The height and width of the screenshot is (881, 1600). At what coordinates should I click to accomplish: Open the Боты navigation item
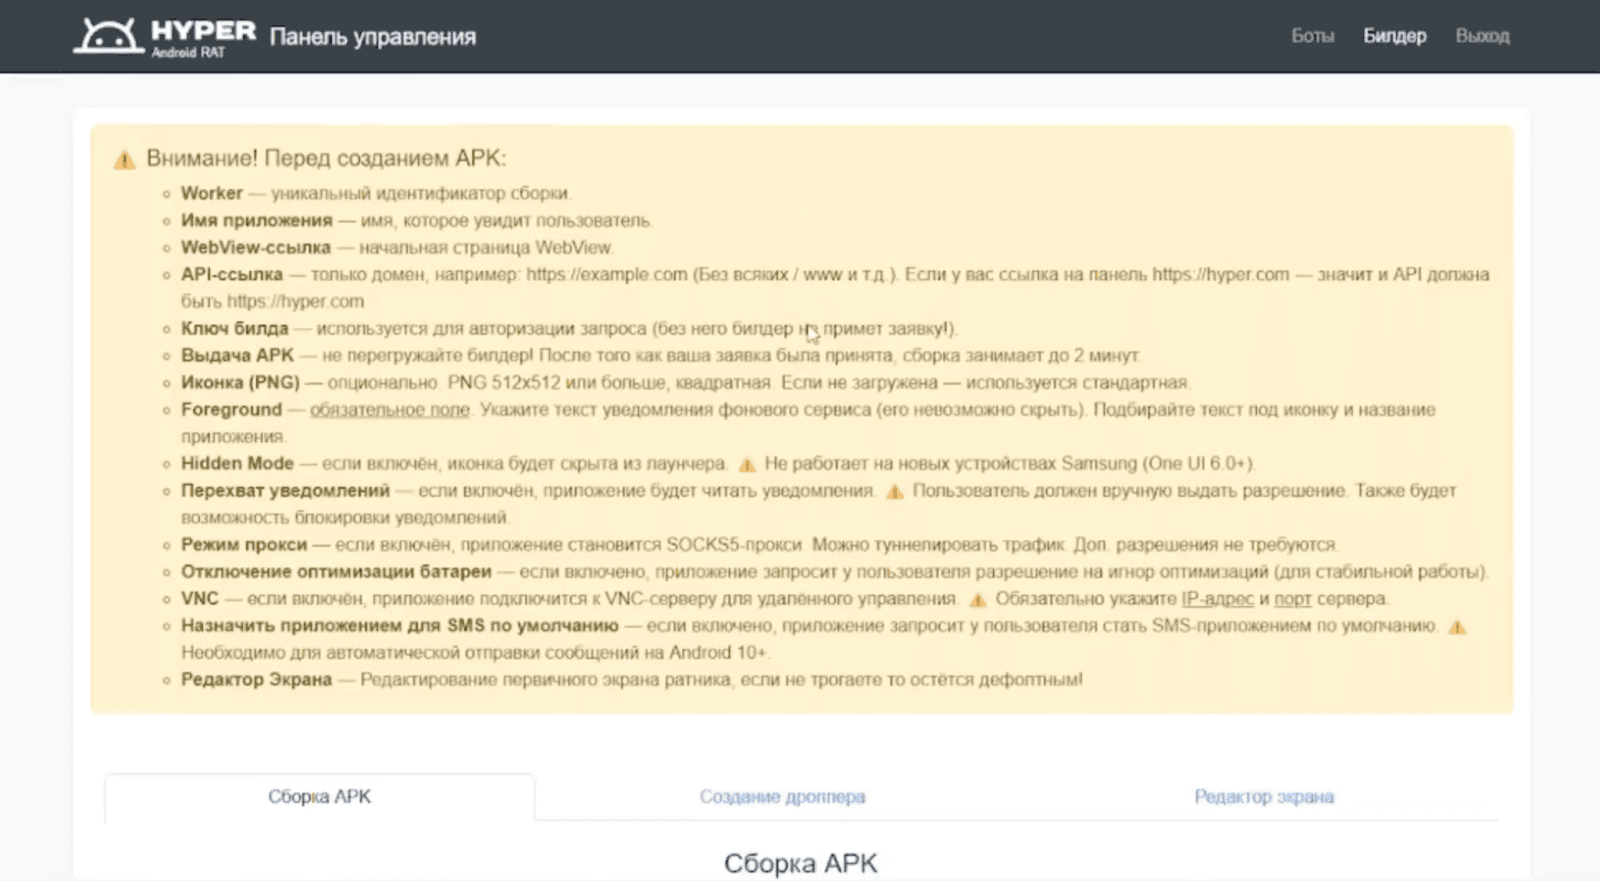coord(1312,36)
